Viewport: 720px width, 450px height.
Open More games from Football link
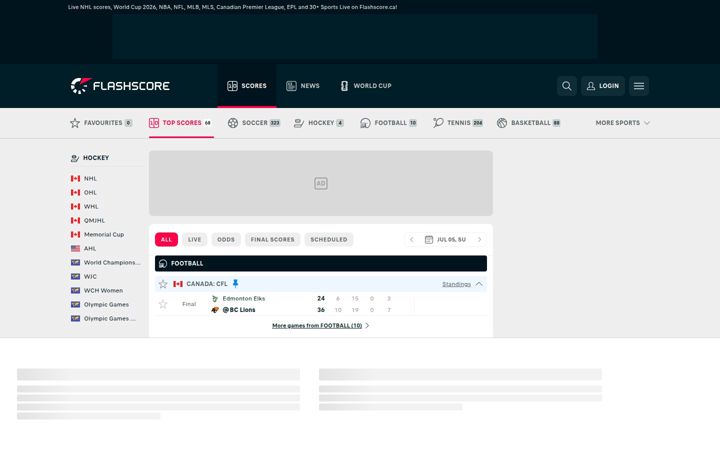pos(321,326)
